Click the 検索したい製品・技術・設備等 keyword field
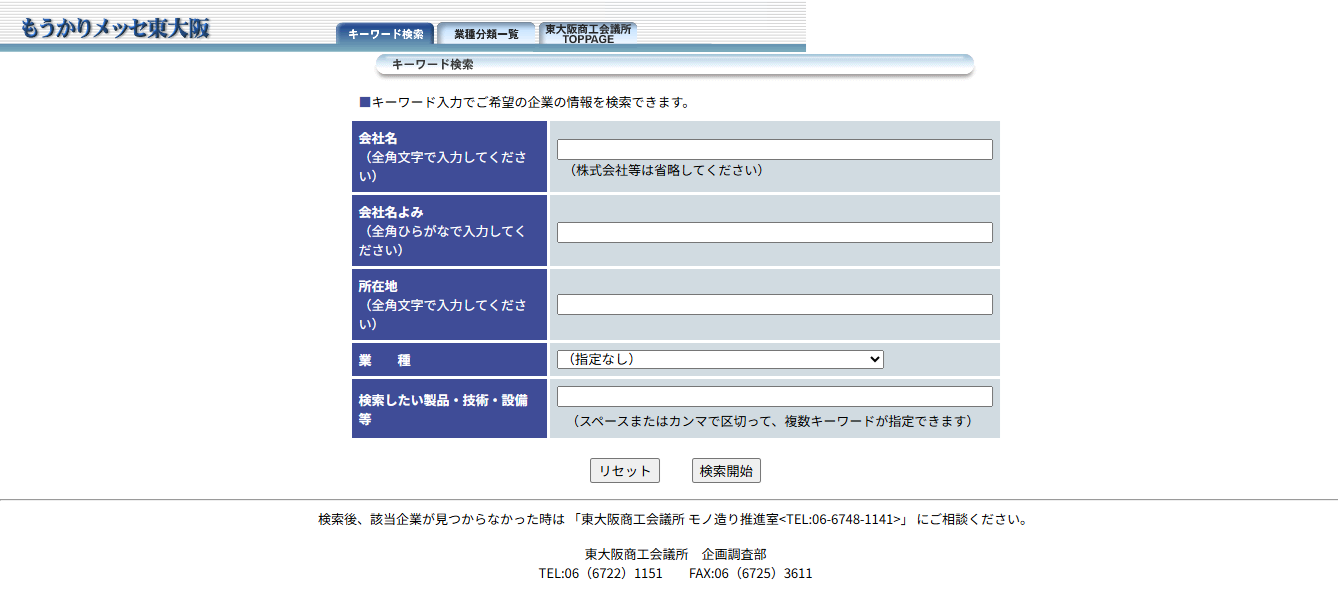Screen dimensions: 1338x597 (x=774, y=396)
